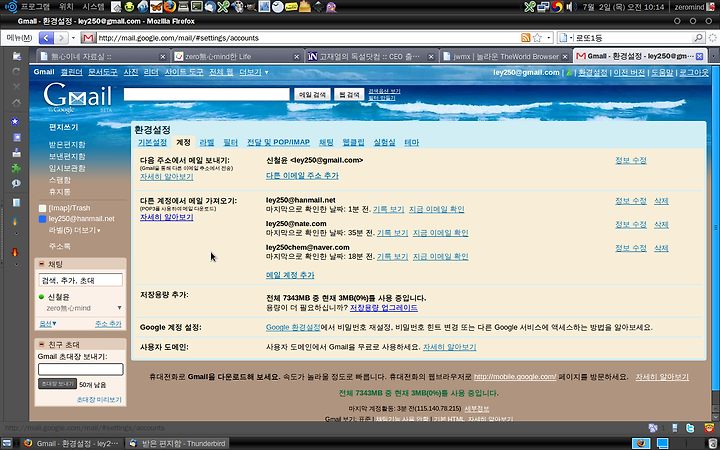
Task: Click the search magnifier icon in the search bar
Action: [x=698, y=38]
